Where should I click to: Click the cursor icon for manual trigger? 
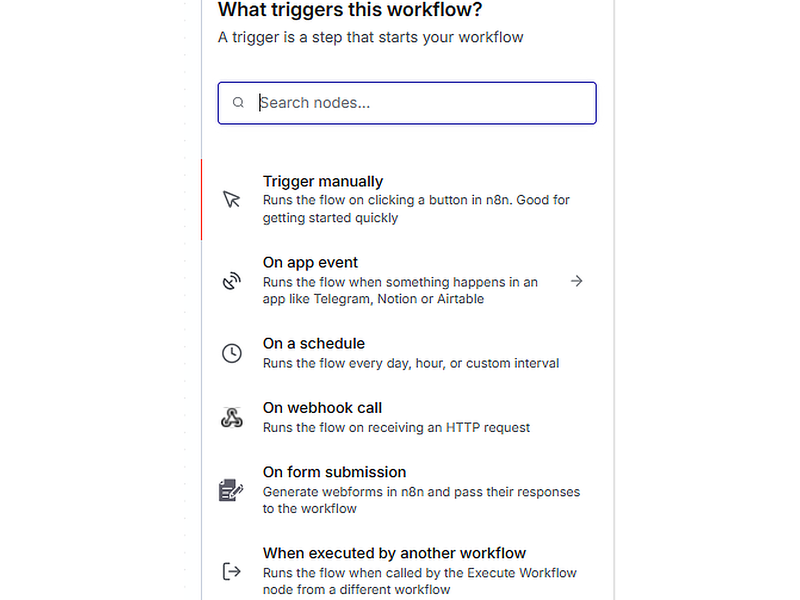[231, 199]
